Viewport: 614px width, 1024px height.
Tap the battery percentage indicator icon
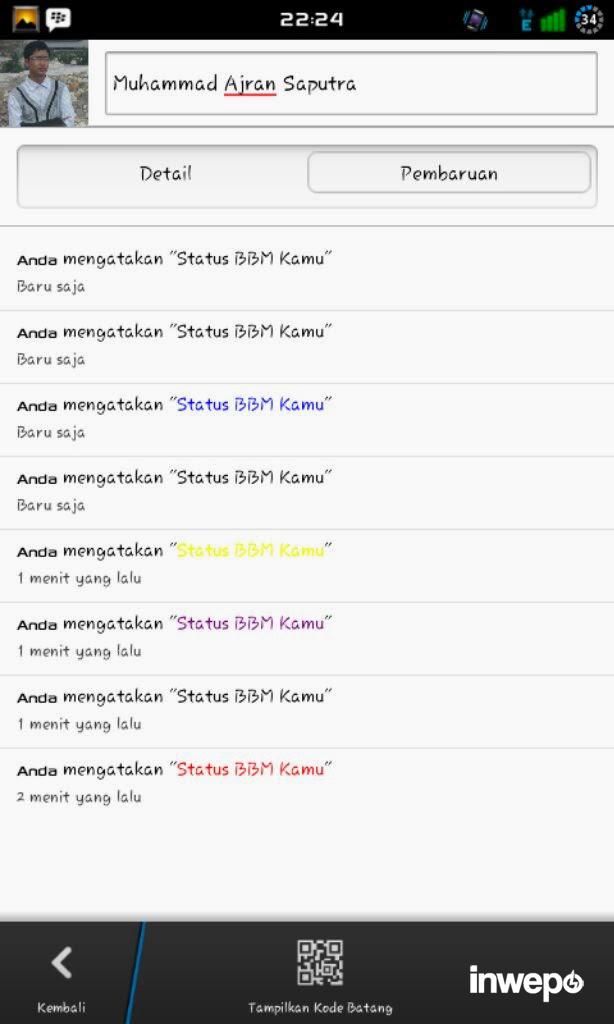click(x=590, y=19)
